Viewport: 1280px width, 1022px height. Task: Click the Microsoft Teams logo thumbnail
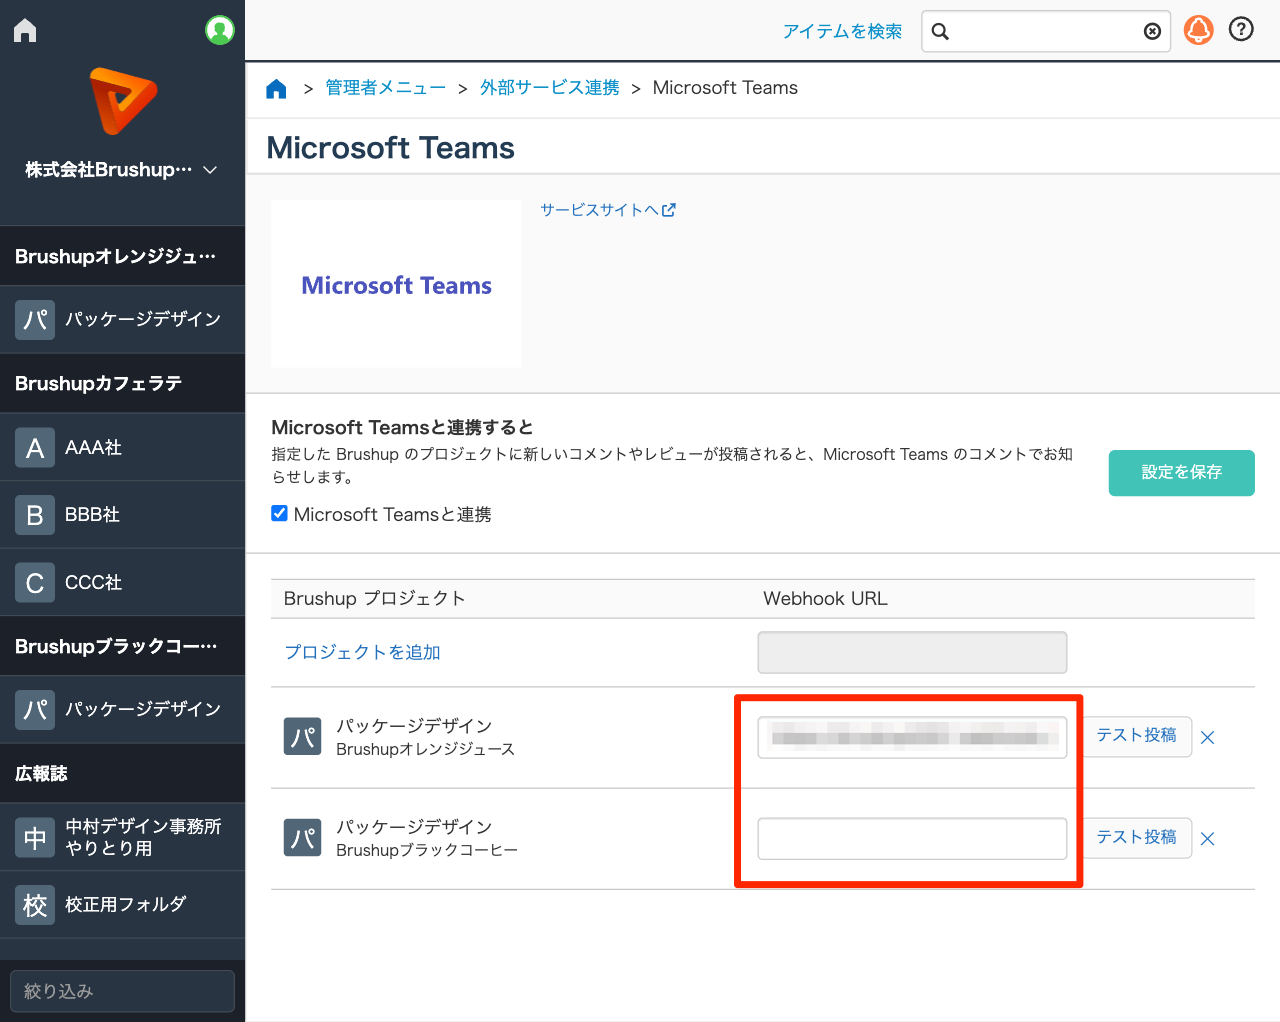tap(396, 284)
